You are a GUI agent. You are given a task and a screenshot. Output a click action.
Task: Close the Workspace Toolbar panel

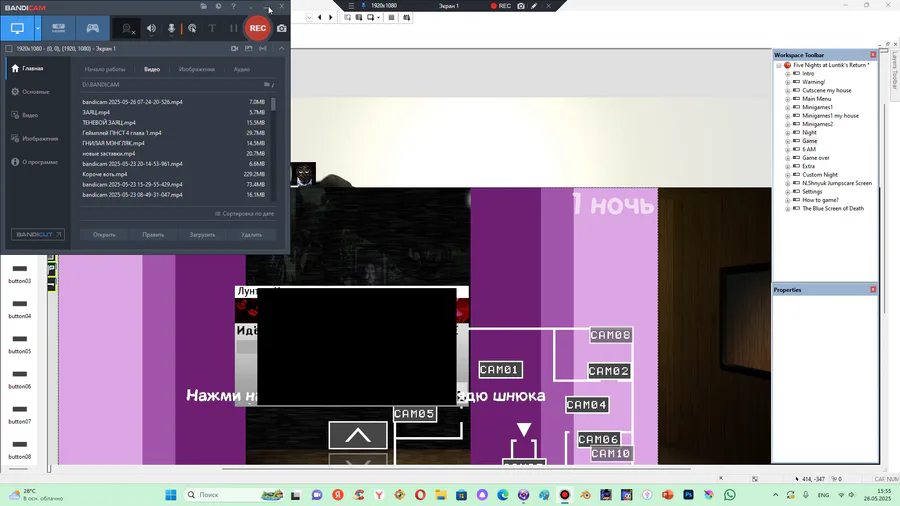tap(873, 55)
